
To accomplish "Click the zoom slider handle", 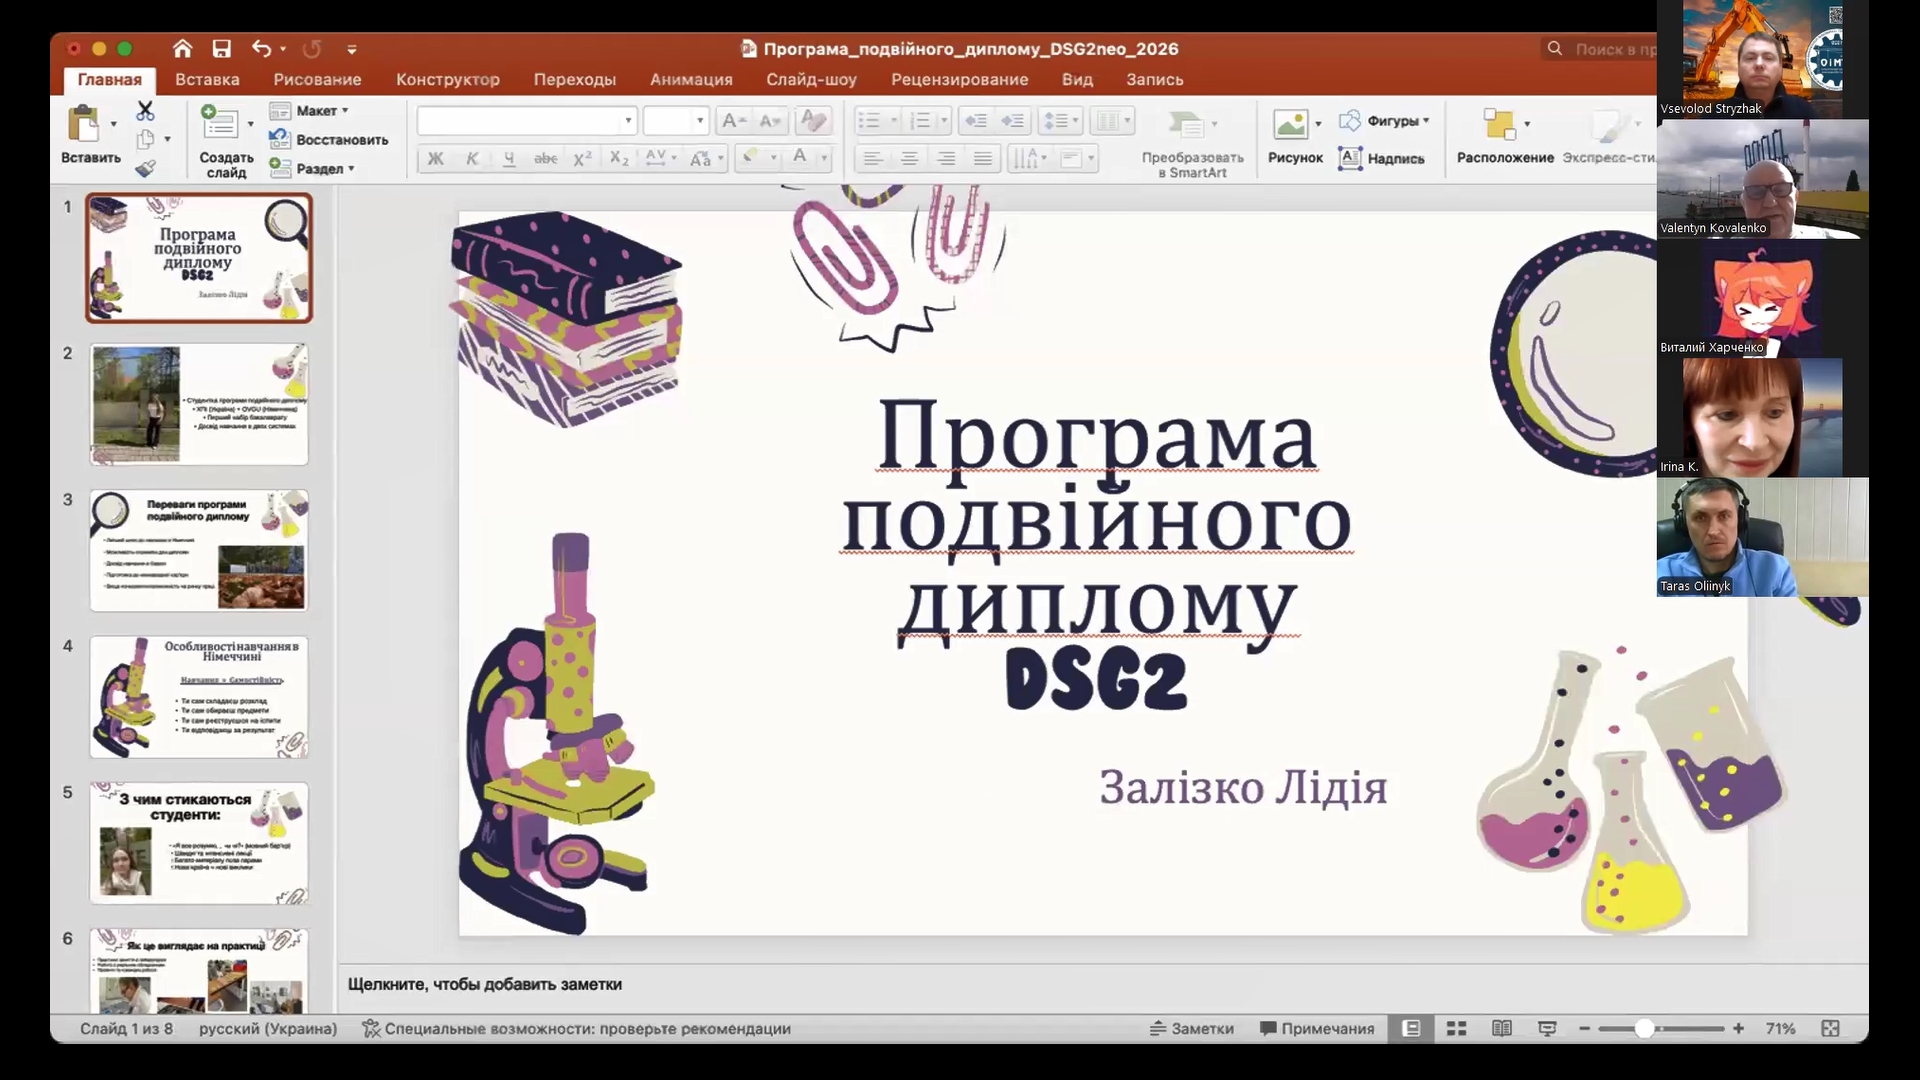I will (x=1644, y=1028).
